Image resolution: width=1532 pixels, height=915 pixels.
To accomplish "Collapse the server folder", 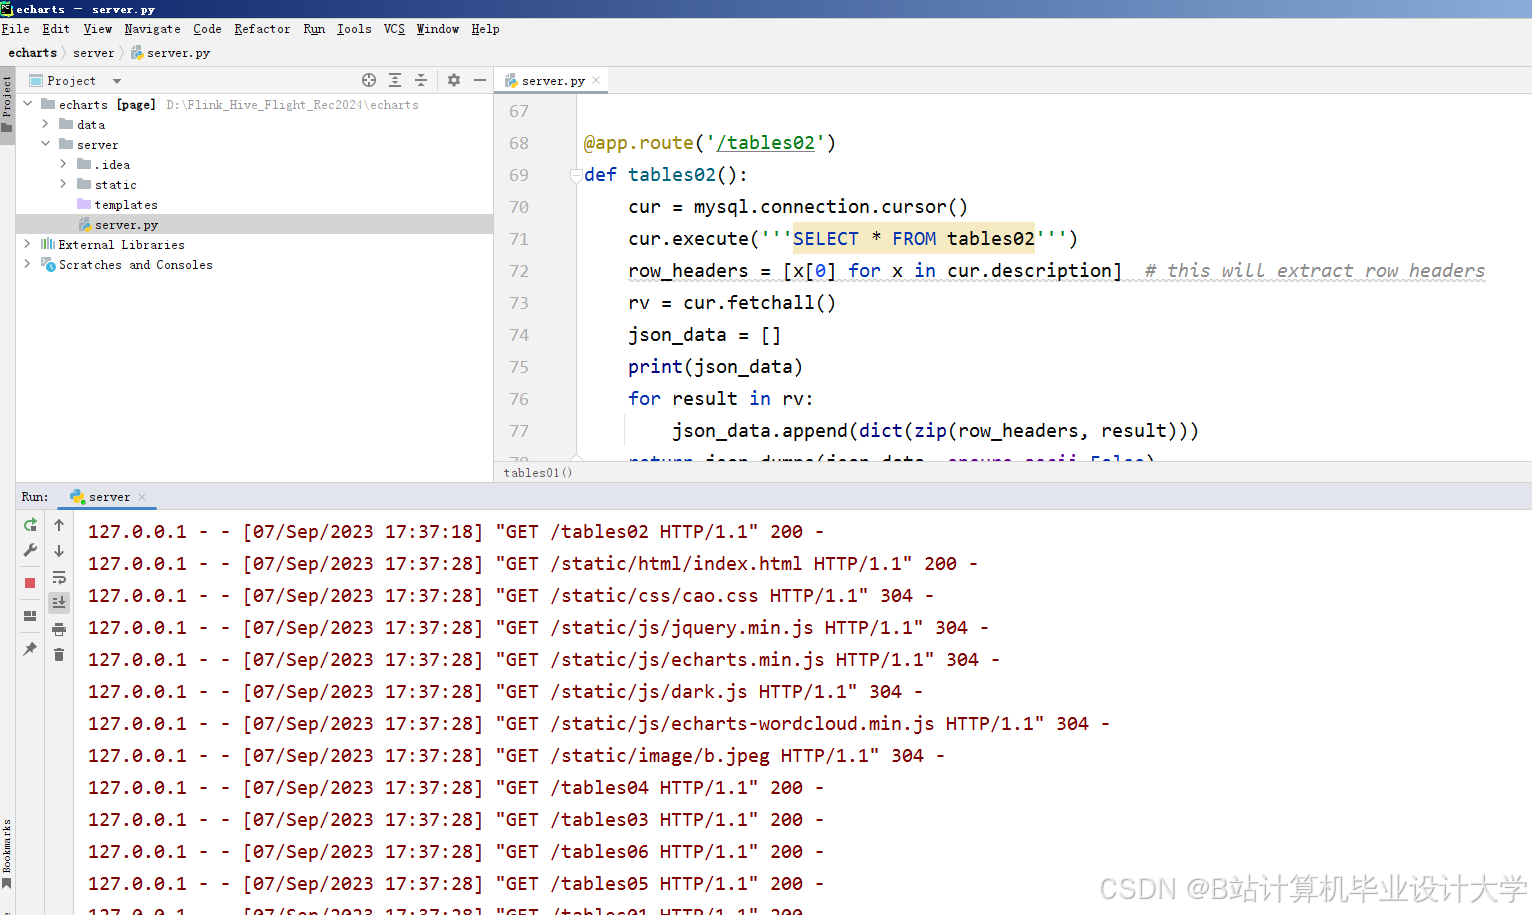I will [x=45, y=144].
